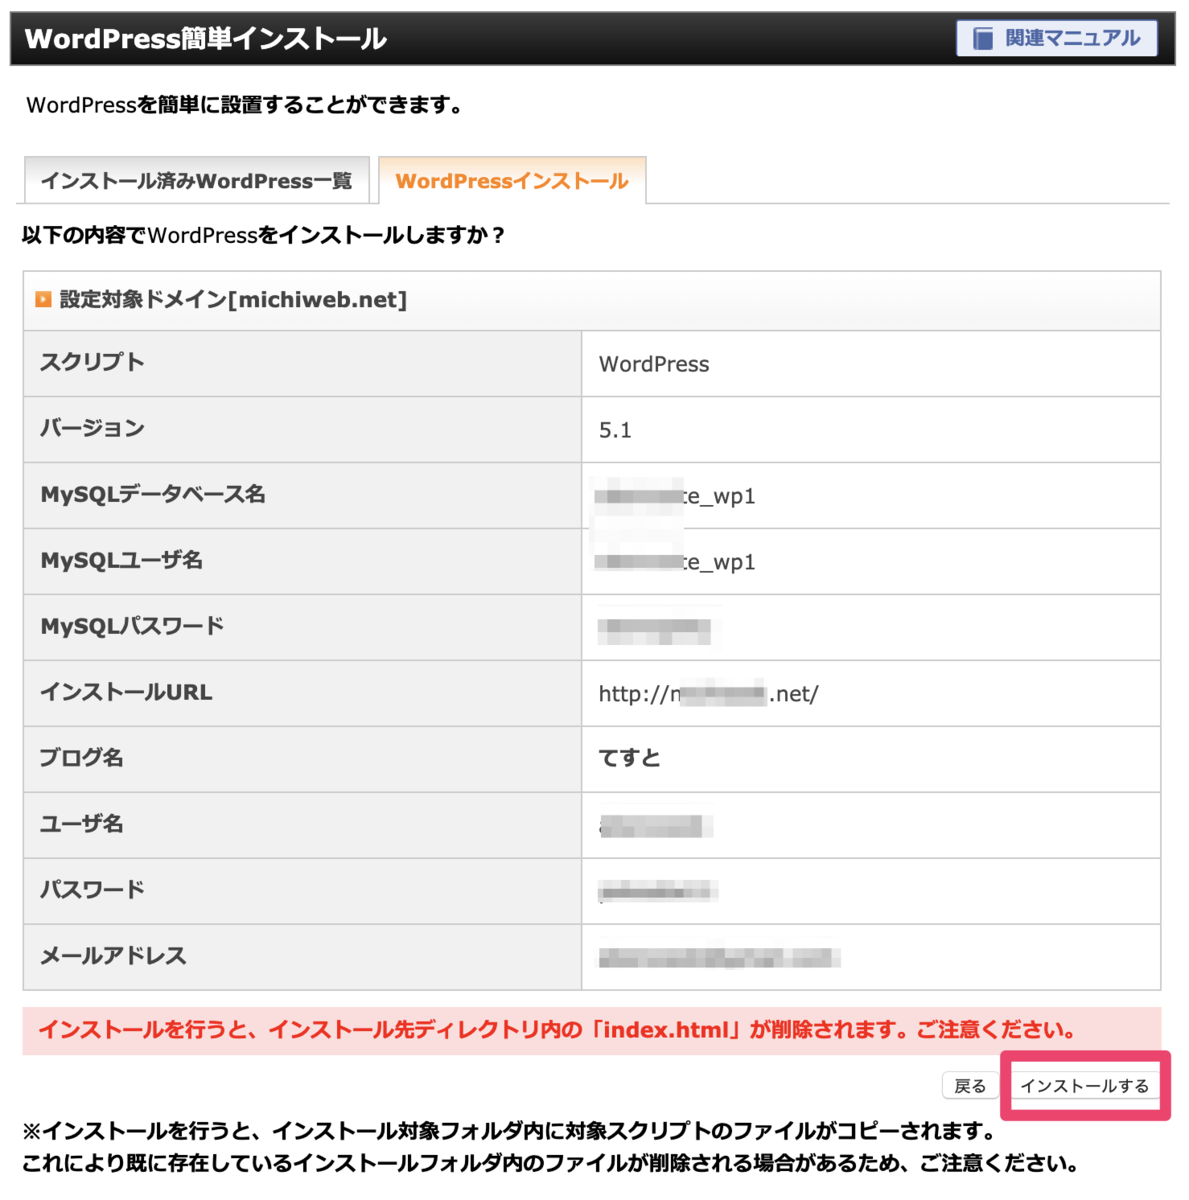Click the WordPress script value cell
1189x1200 pixels.
coord(870,364)
